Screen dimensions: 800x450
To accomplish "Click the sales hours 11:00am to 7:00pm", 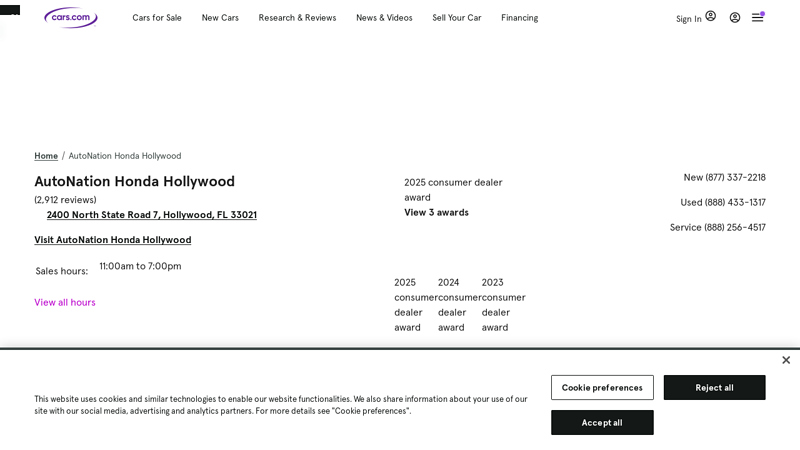I will (x=140, y=266).
